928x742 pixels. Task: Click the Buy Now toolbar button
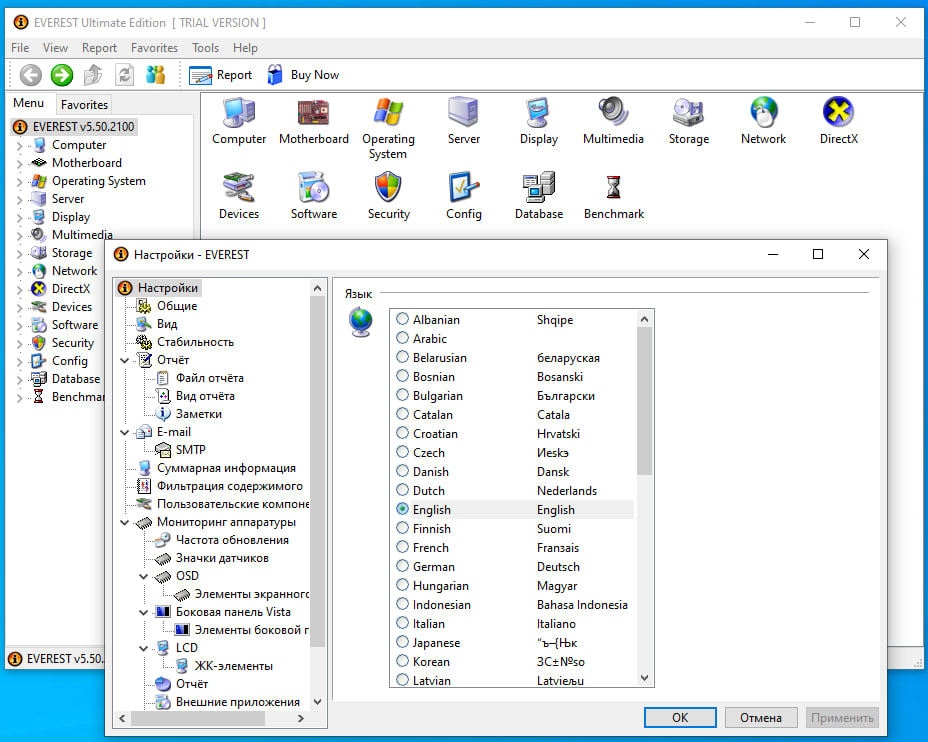pos(303,75)
